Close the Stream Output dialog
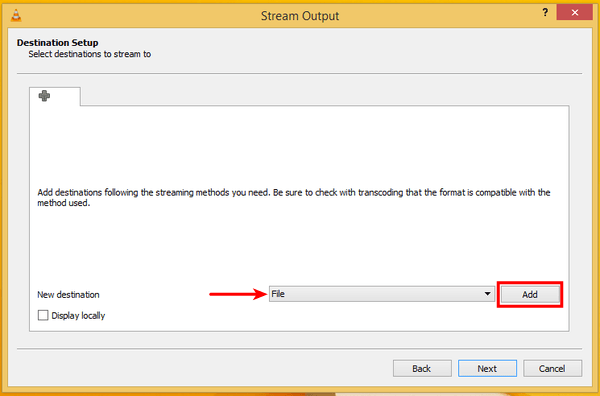Image resolution: width=600 pixels, height=396 pixels. pos(574,13)
